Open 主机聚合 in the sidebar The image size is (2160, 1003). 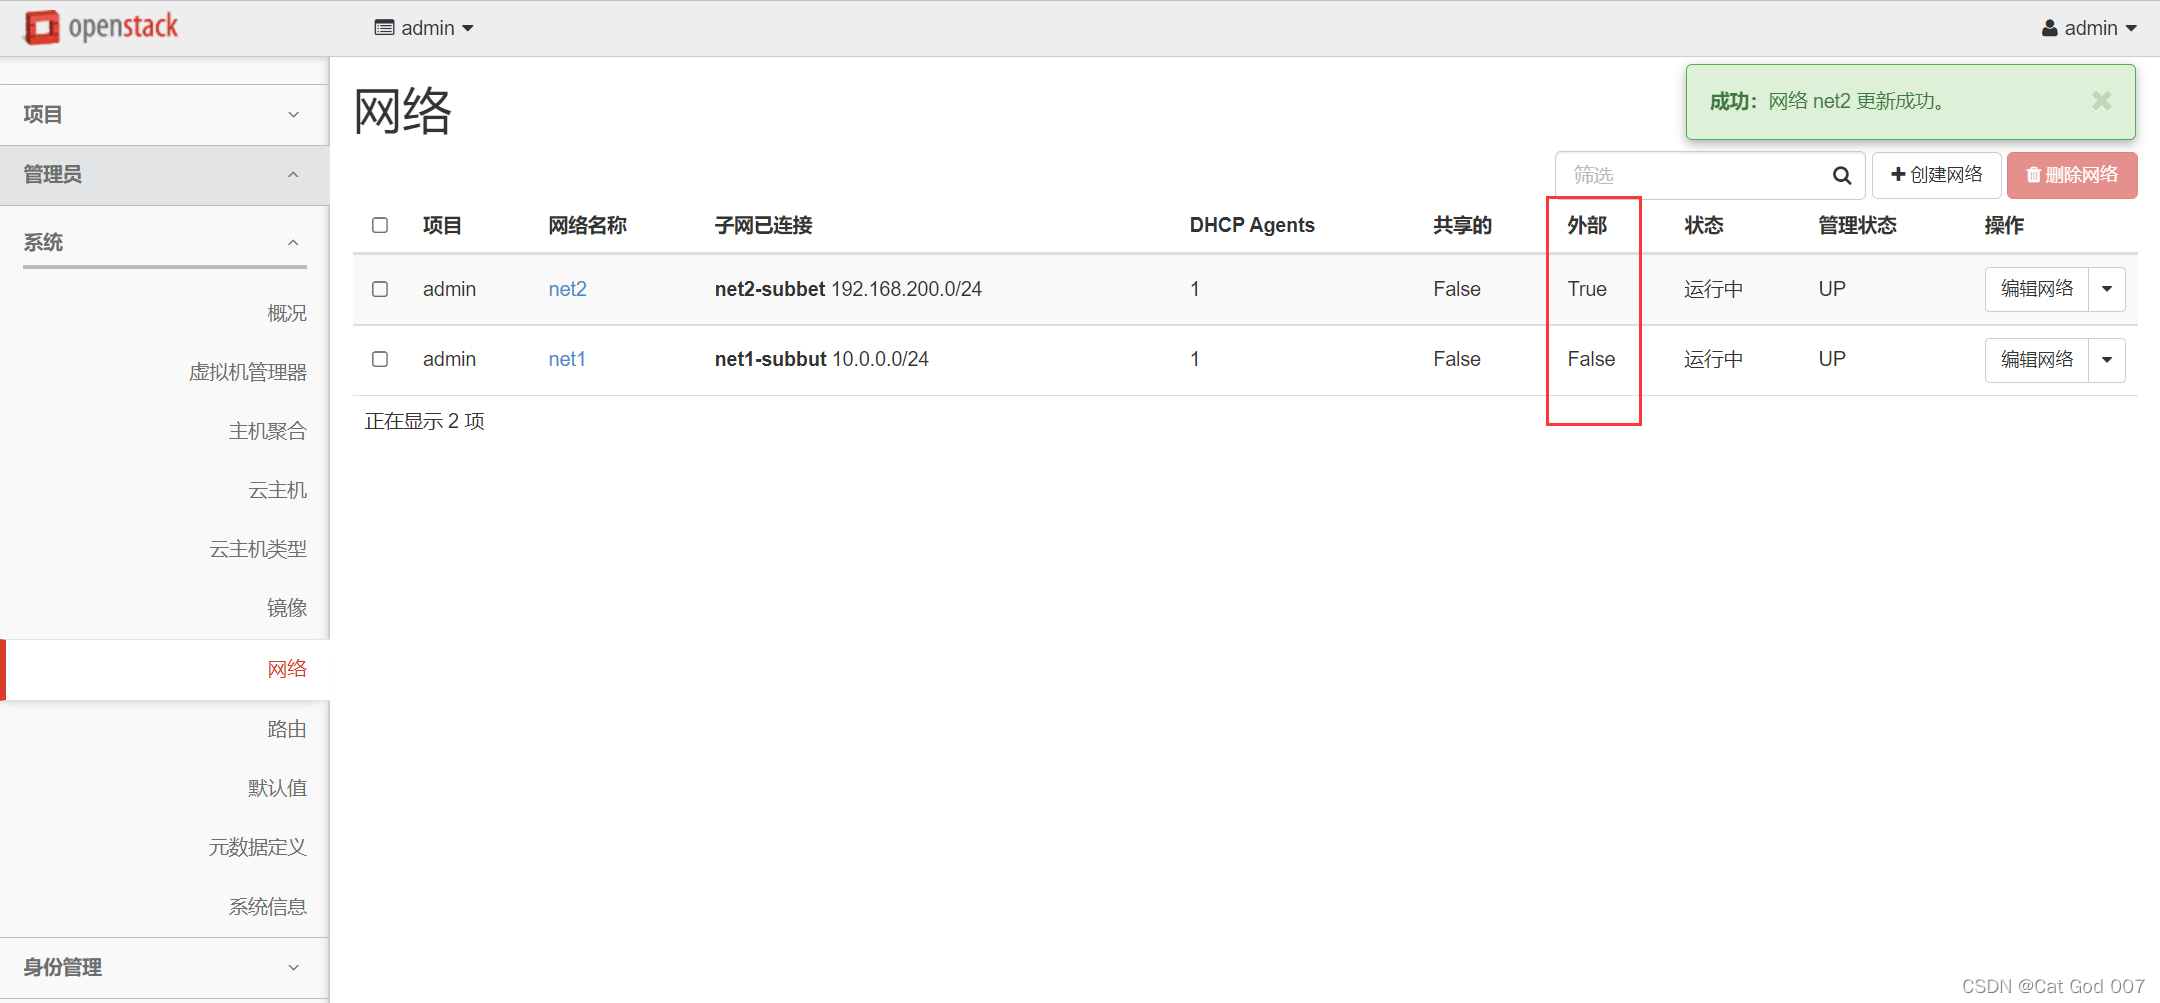point(267,431)
